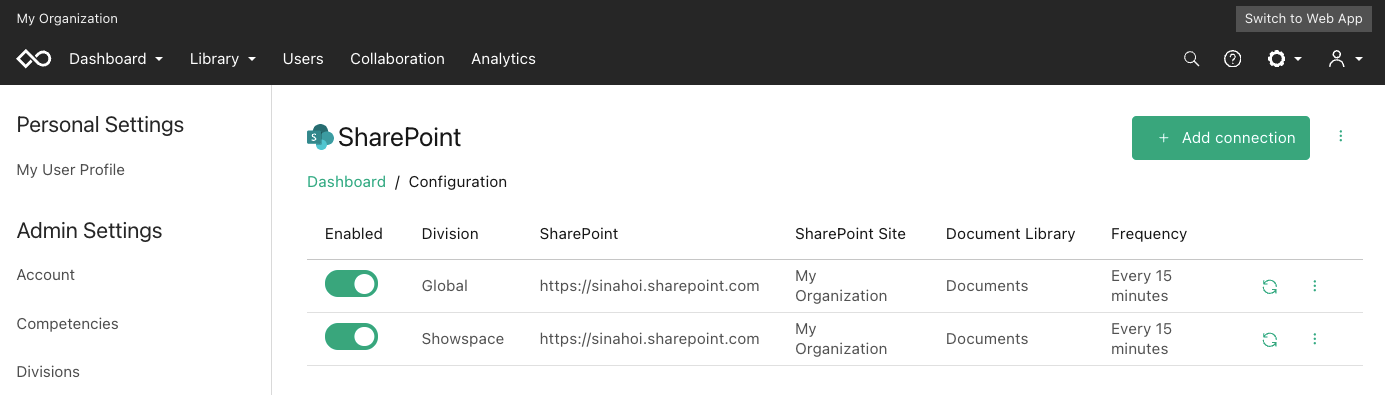Select Competencies in Admin Settings

point(68,324)
